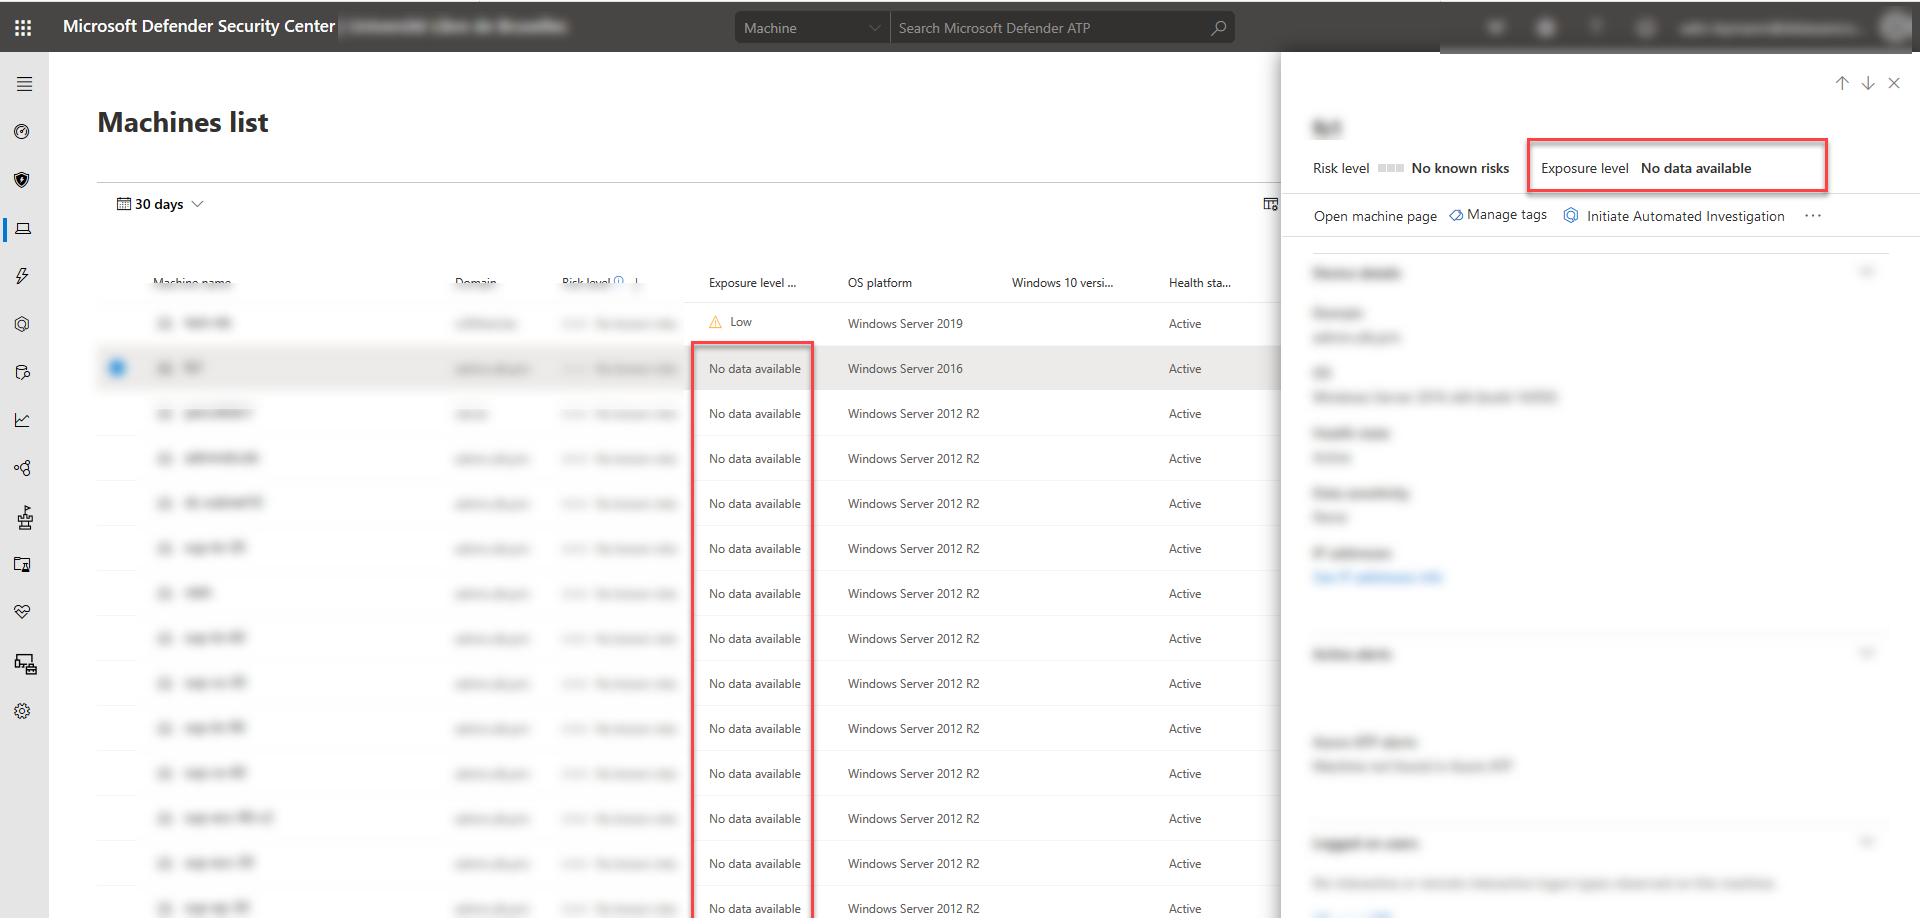Click Active status in Windows Server 2016 row
The width and height of the screenshot is (1920, 918).
click(x=1185, y=369)
